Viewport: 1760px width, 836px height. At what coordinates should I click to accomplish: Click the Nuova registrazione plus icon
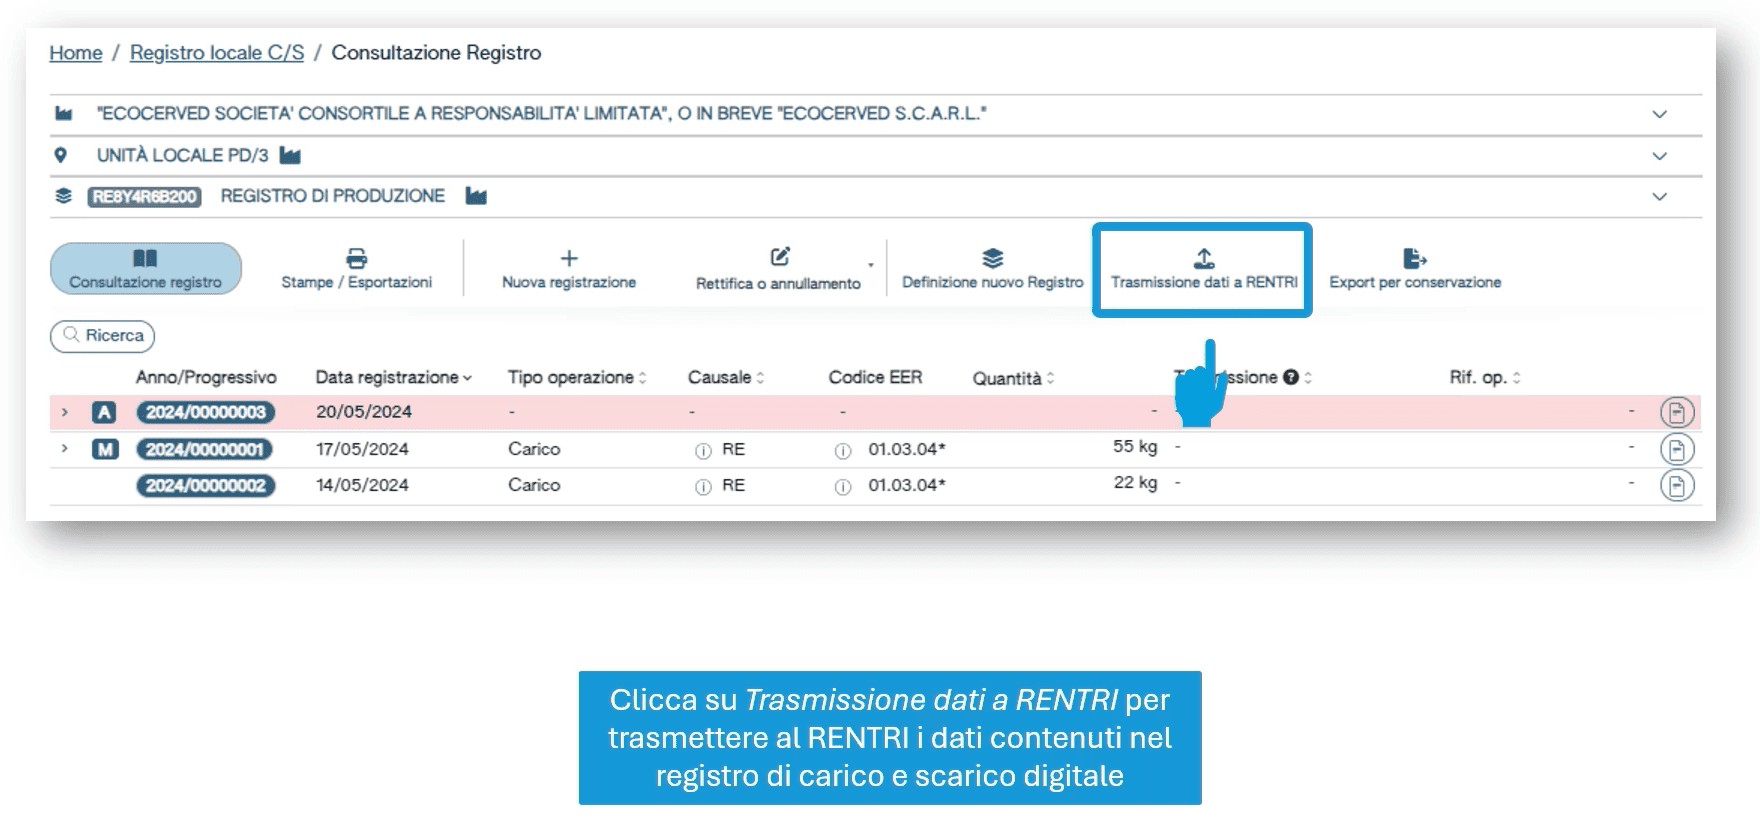click(568, 259)
